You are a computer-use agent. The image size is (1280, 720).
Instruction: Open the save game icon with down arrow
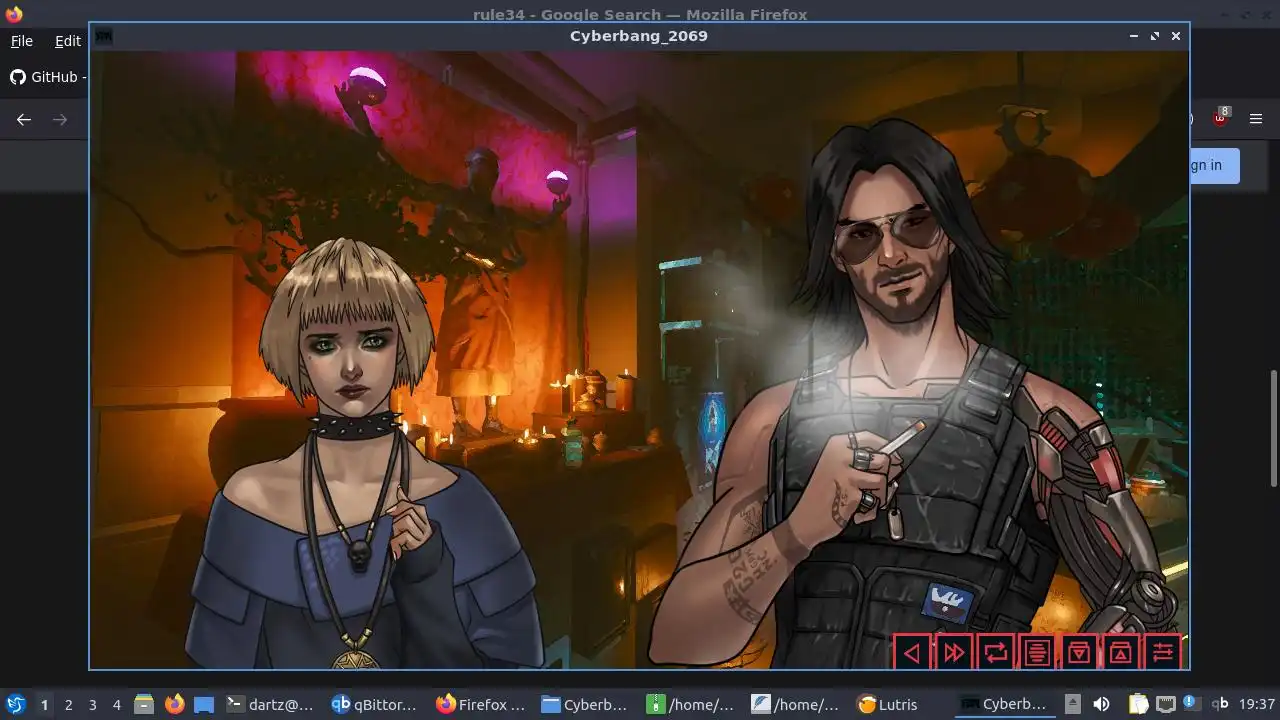(1079, 653)
